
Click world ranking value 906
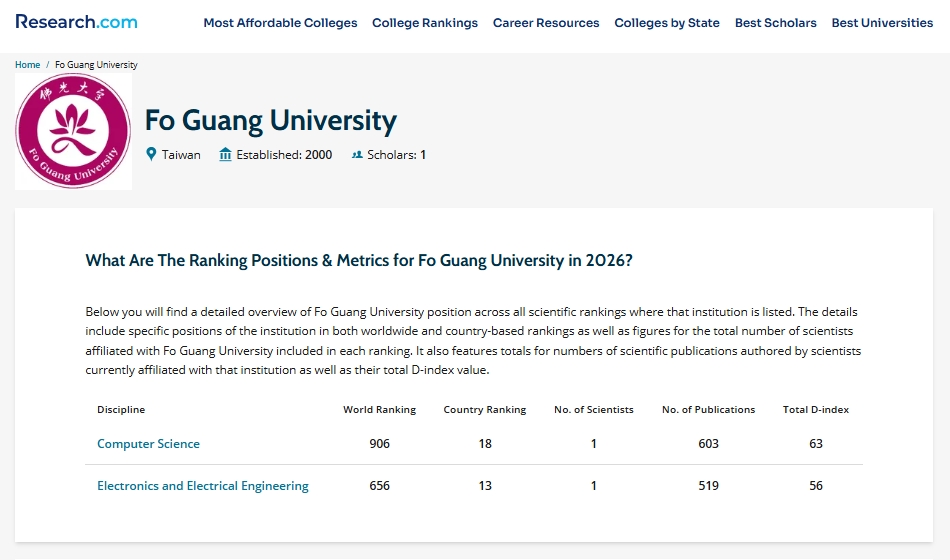(x=380, y=444)
